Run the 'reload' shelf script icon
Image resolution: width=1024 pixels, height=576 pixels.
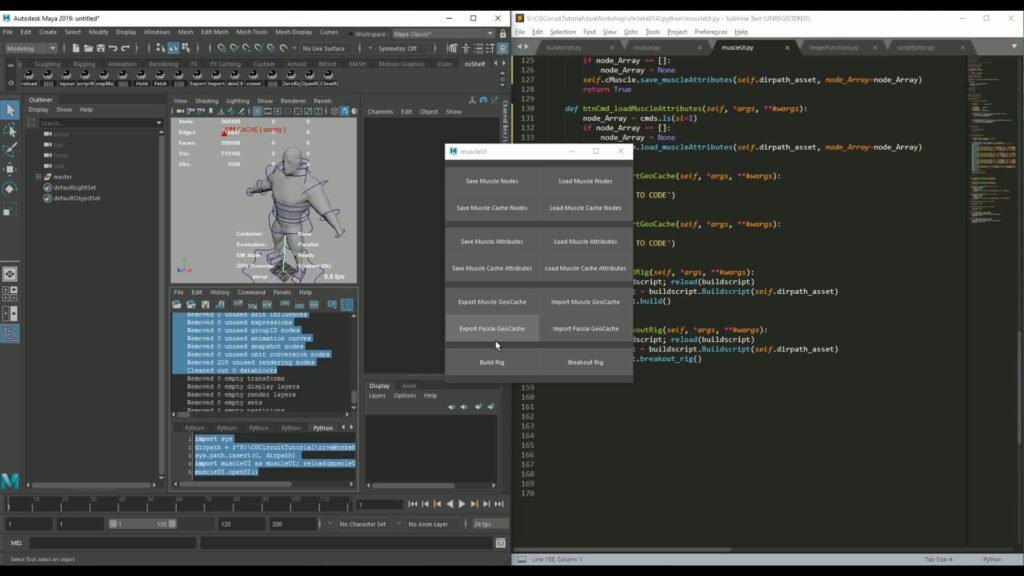(29, 78)
